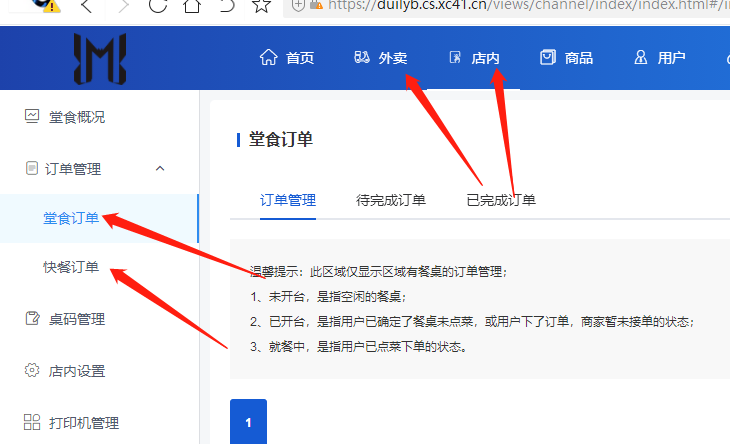Click the 打印机管理 grid icon
The height and width of the screenshot is (444, 730).
click(32, 423)
